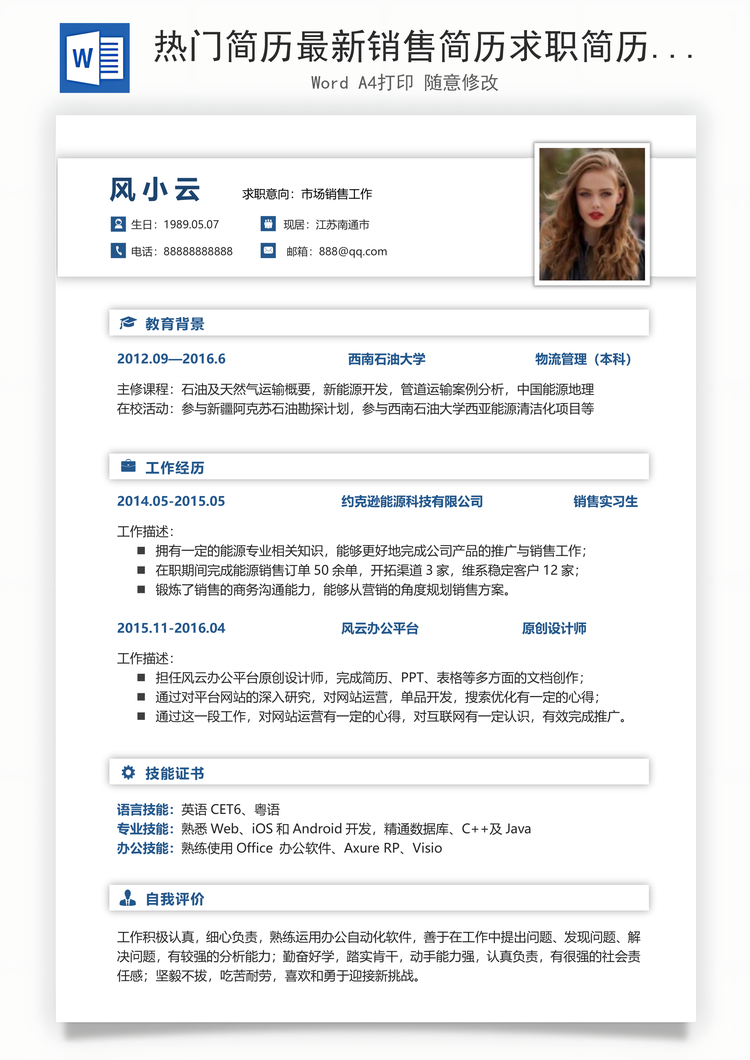Click date range 2014.05-2015.05
The height and width of the screenshot is (1060, 750).
click(171, 501)
